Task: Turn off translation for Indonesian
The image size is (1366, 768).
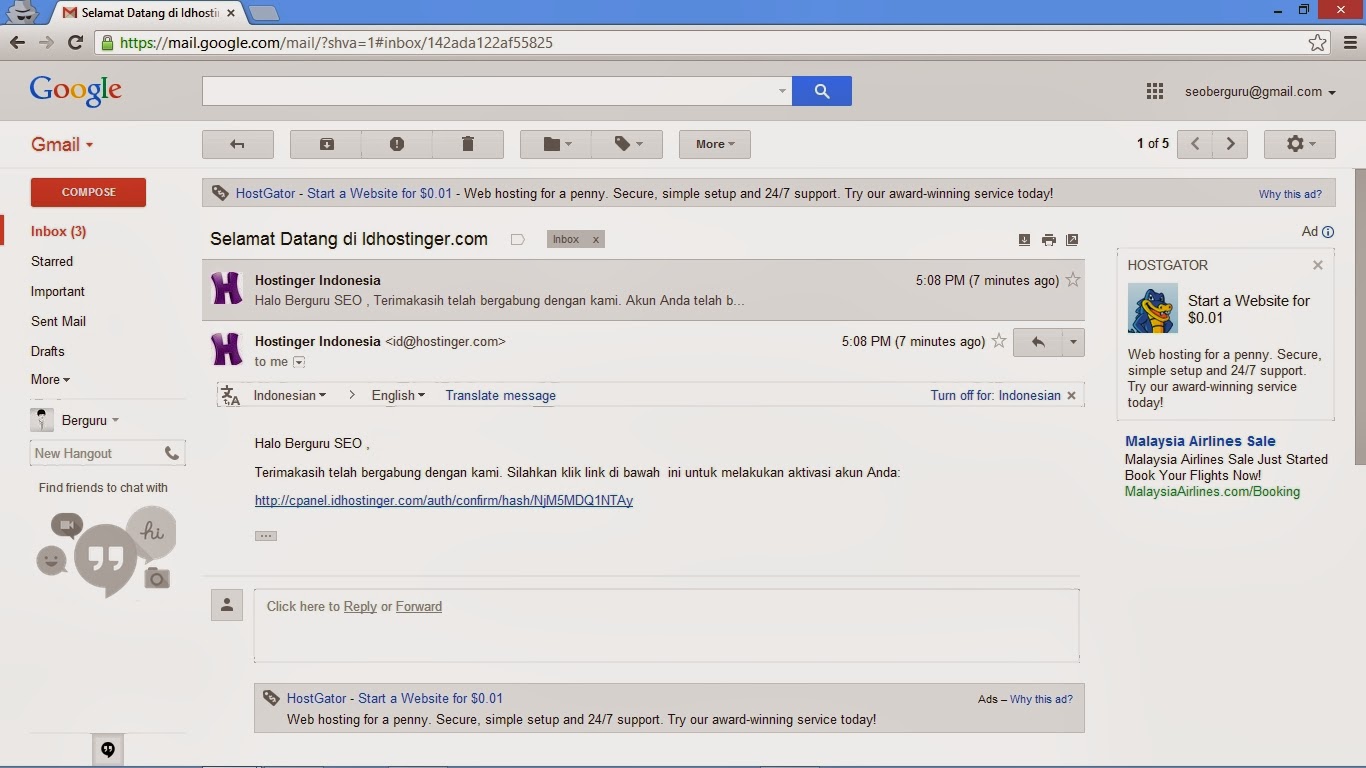Action: (x=995, y=395)
